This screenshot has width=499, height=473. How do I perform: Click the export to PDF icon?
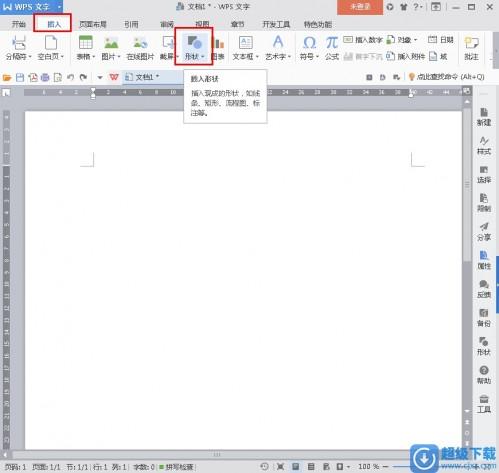tap(33, 77)
